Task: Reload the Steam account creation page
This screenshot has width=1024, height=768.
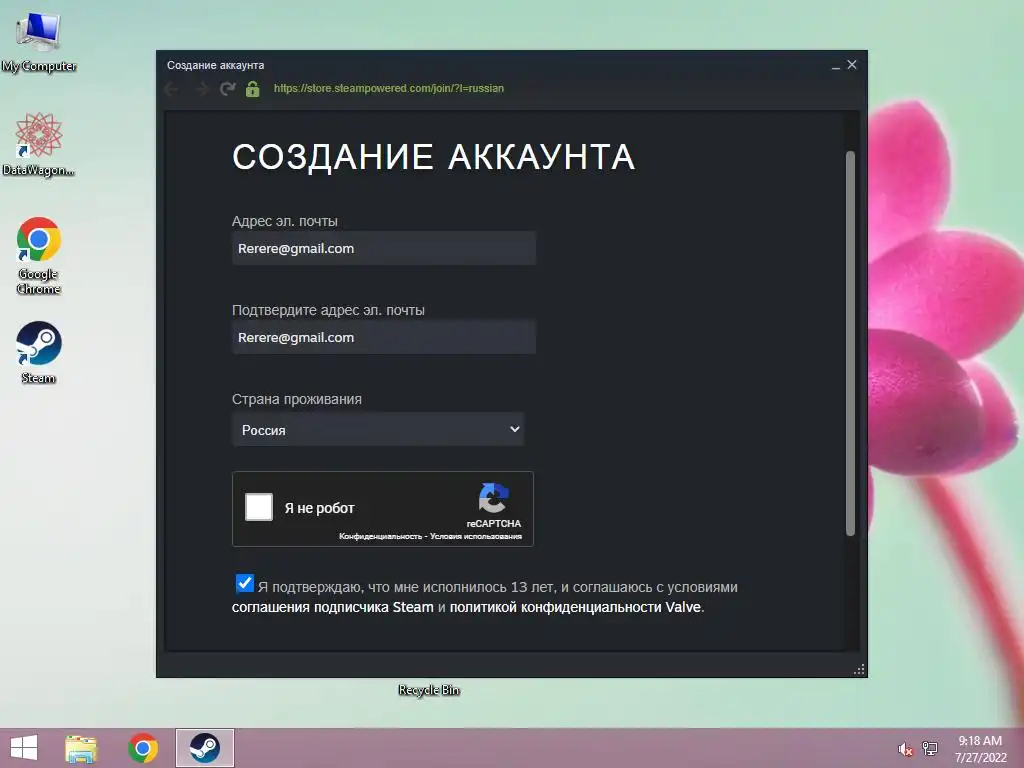Action: tap(228, 89)
